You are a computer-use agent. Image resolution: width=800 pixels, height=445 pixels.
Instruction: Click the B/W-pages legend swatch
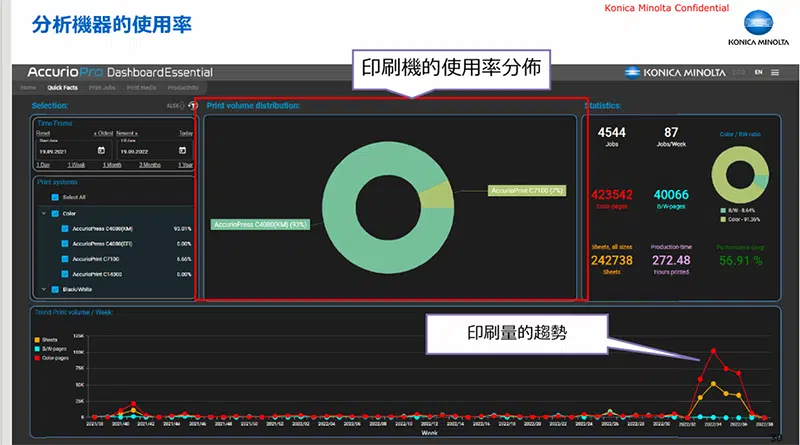37,349
